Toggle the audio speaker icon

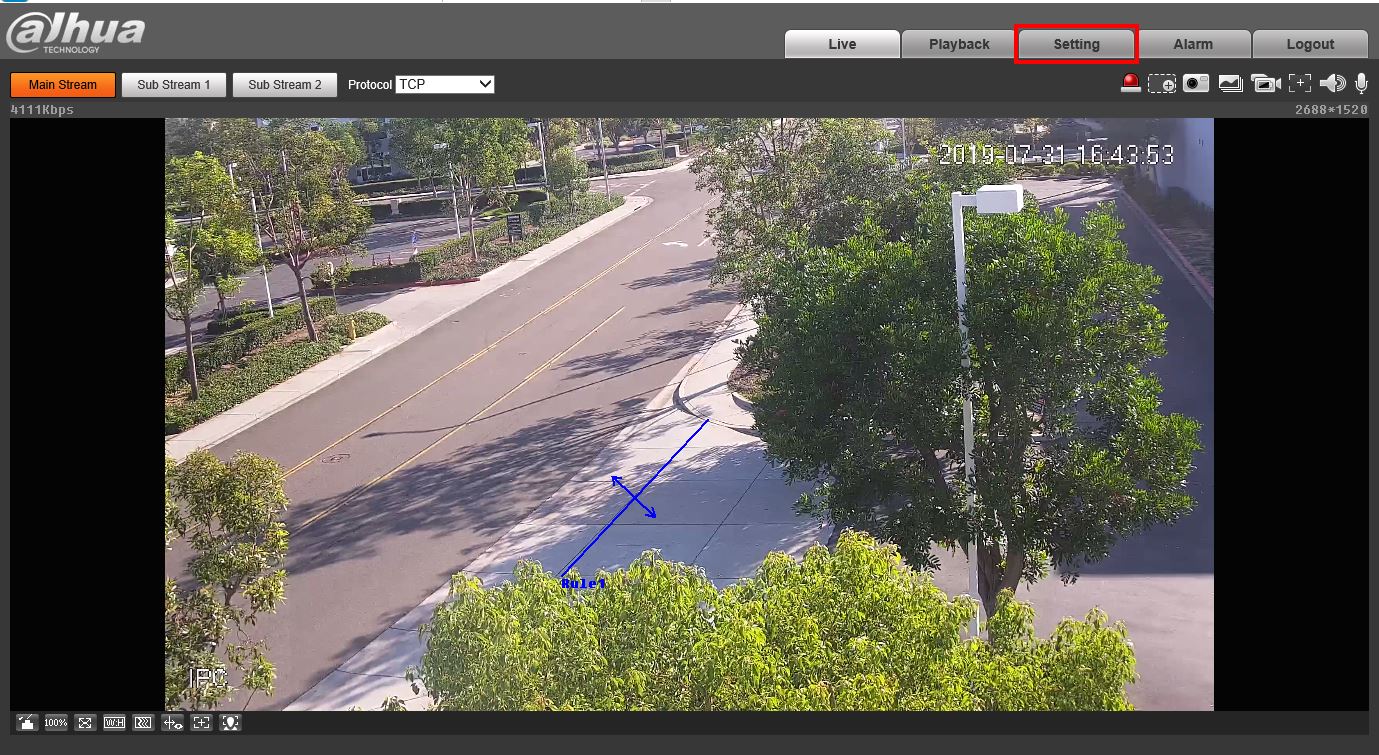point(1332,84)
